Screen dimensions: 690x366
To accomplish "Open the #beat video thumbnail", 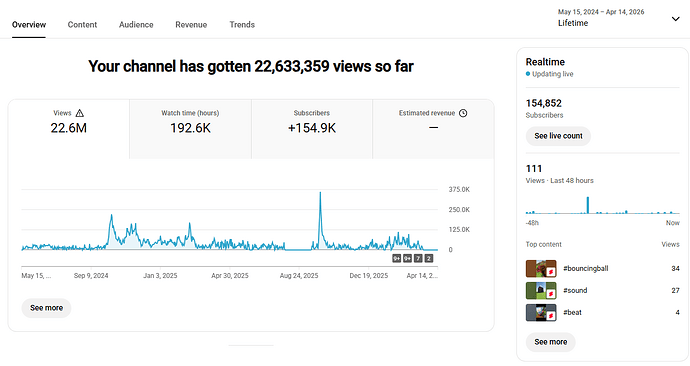I will click(541, 312).
